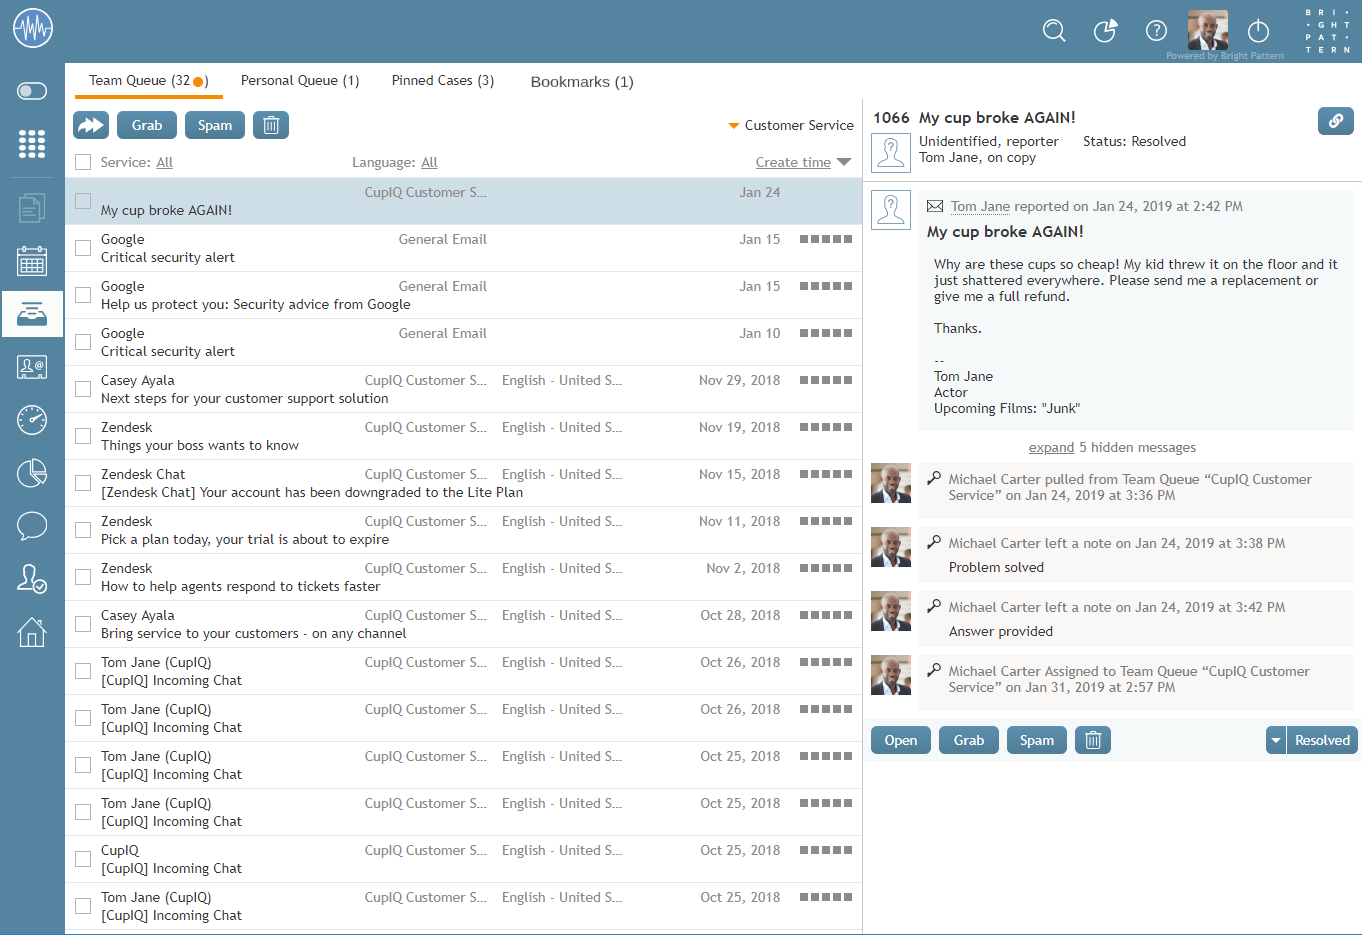1362x935 pixels.
Task: Click the double-arrow next case button
Action: 91,125
